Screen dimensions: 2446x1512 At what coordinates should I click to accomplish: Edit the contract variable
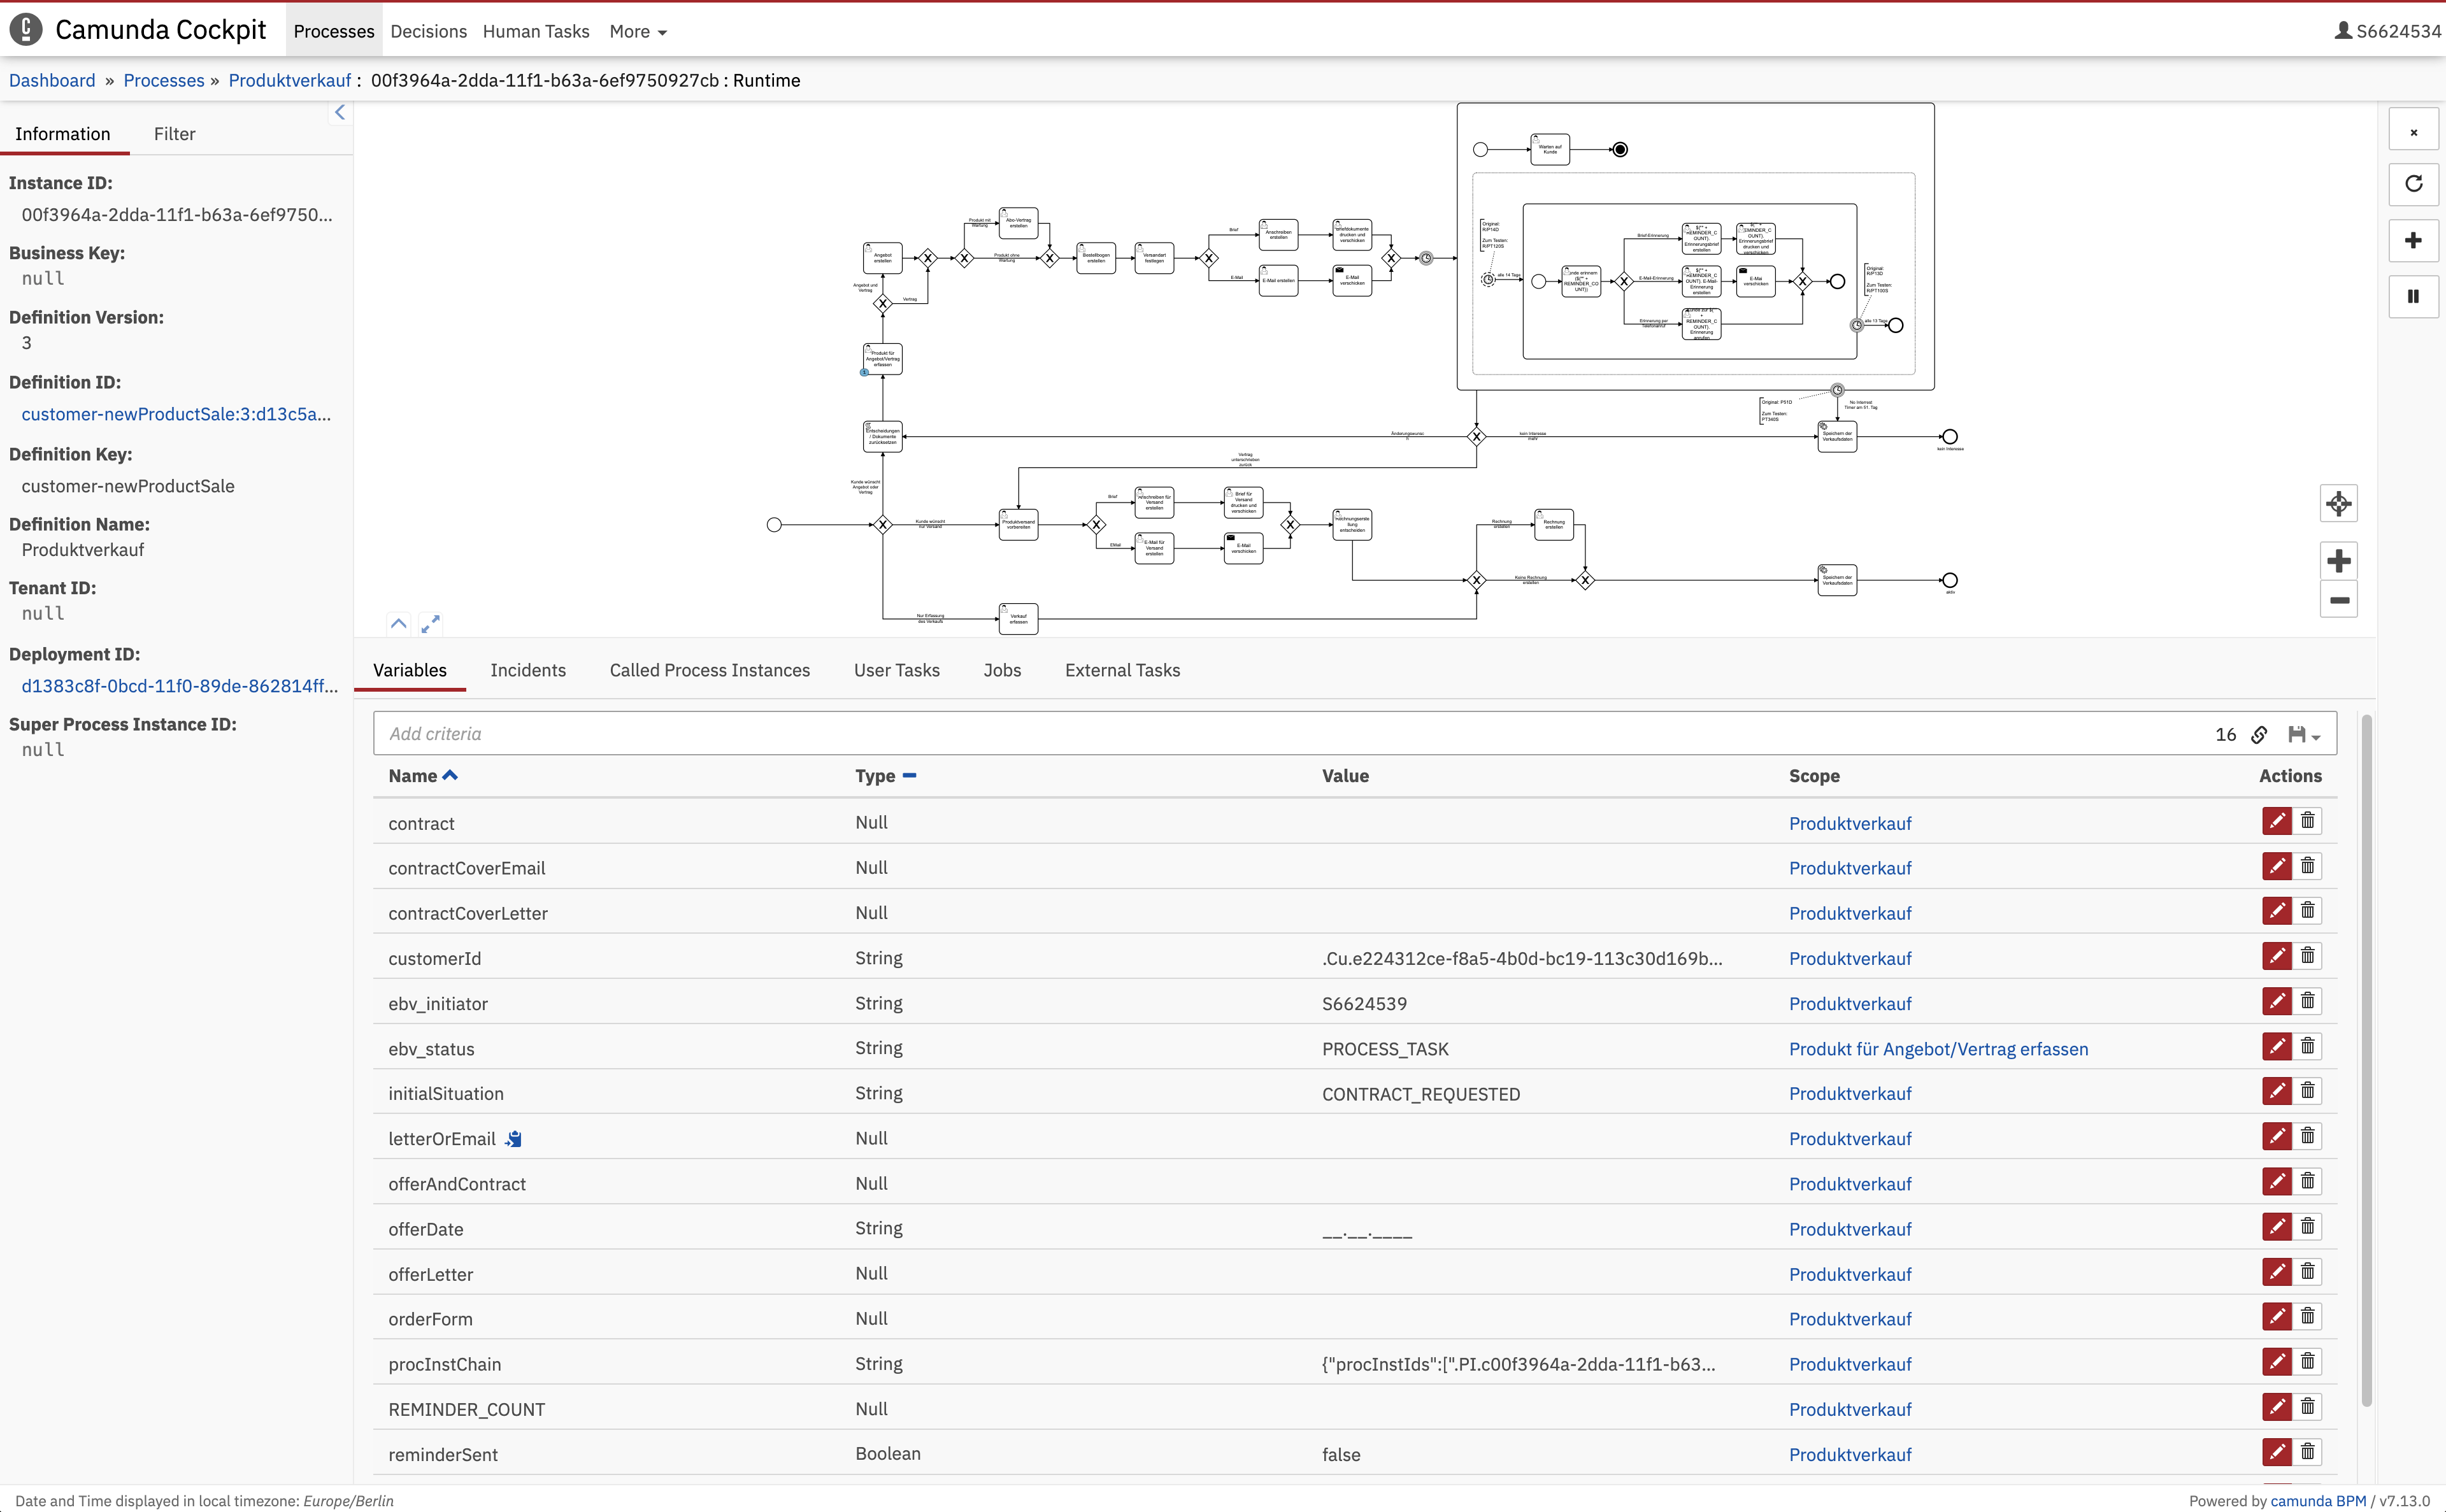pyautogui.click(x=2277, y=821)
